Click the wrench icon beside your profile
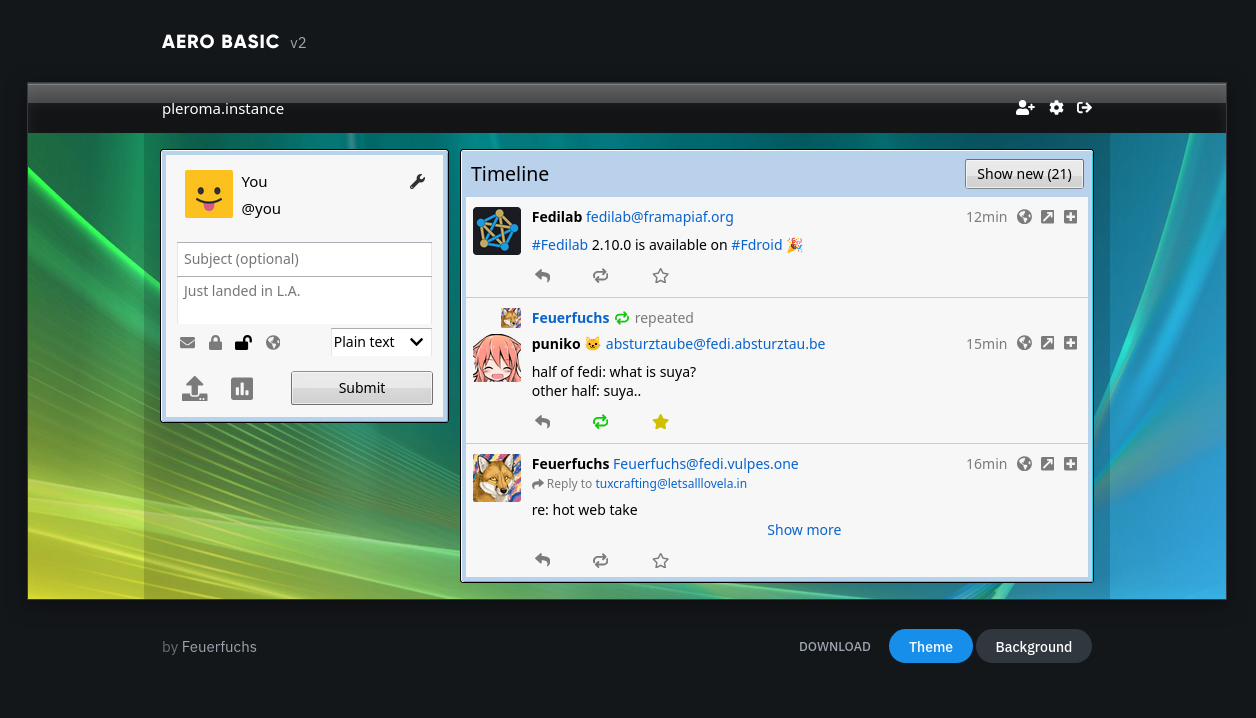Image resolution: width=1256 pixels, height=718 pixels. click(418, 181)
